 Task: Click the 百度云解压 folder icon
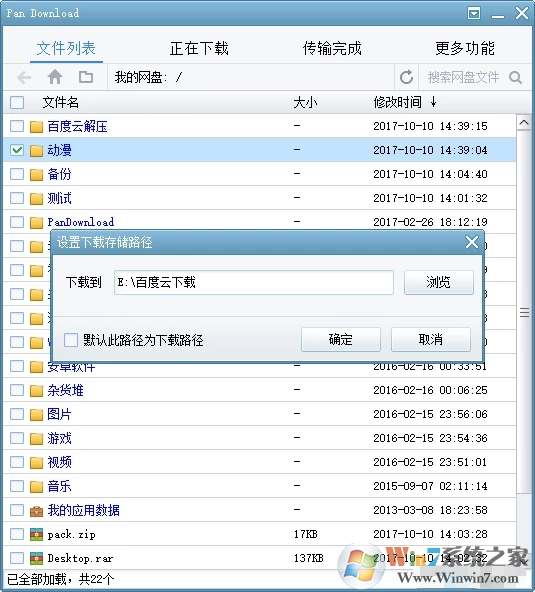click(36, 126)
